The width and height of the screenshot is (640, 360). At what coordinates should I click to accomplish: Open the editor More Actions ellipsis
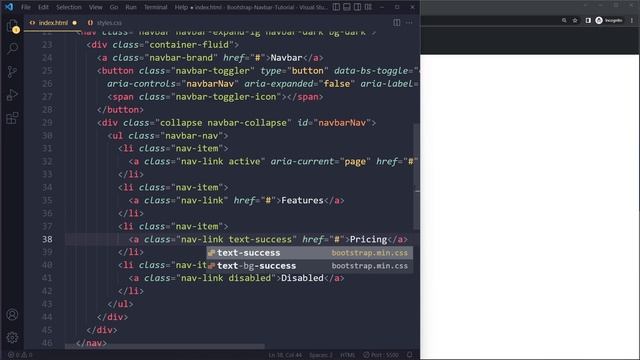coord(409,22)
